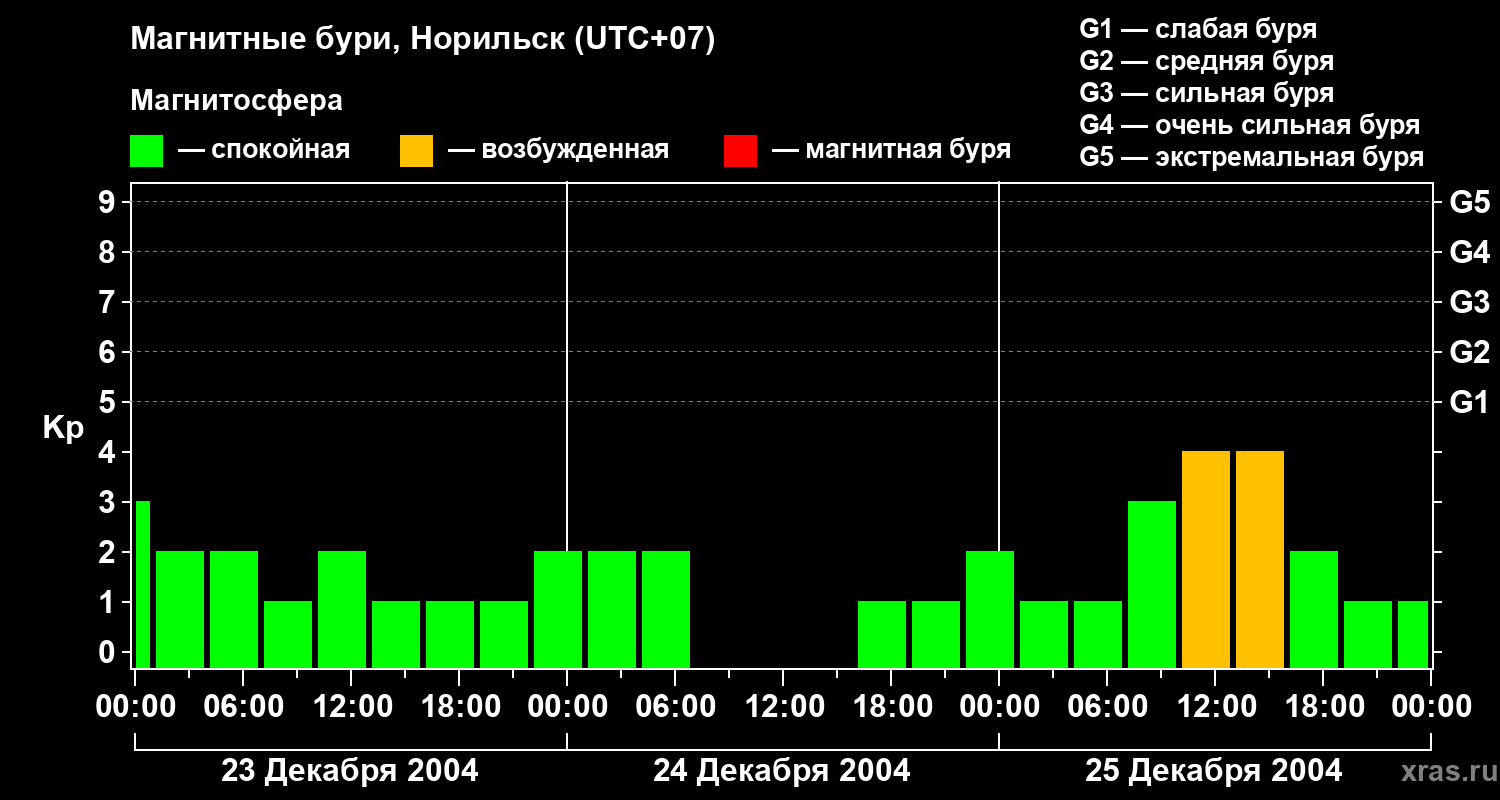Click the green Kp 3 bar on 25 December
The height and width of the screenshot is (800, 1500).
(1152, 584)
